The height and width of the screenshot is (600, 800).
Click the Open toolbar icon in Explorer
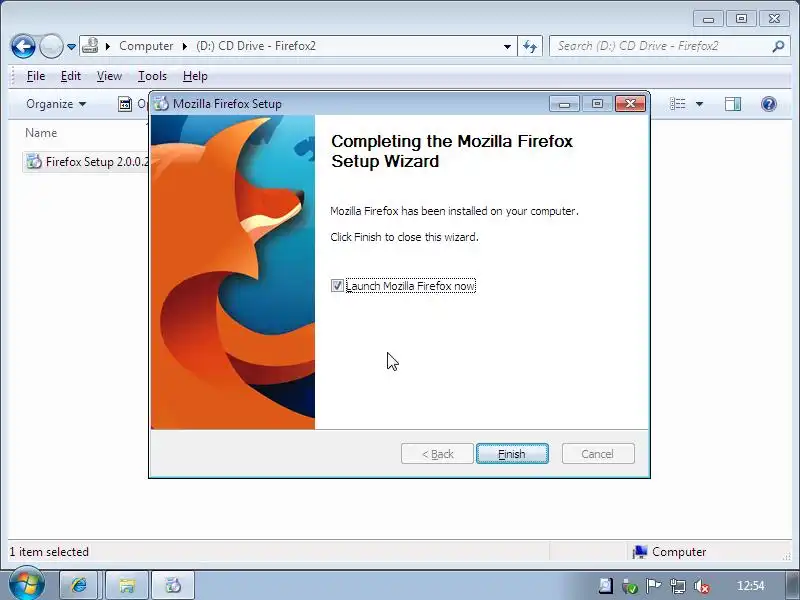[125, 104]
